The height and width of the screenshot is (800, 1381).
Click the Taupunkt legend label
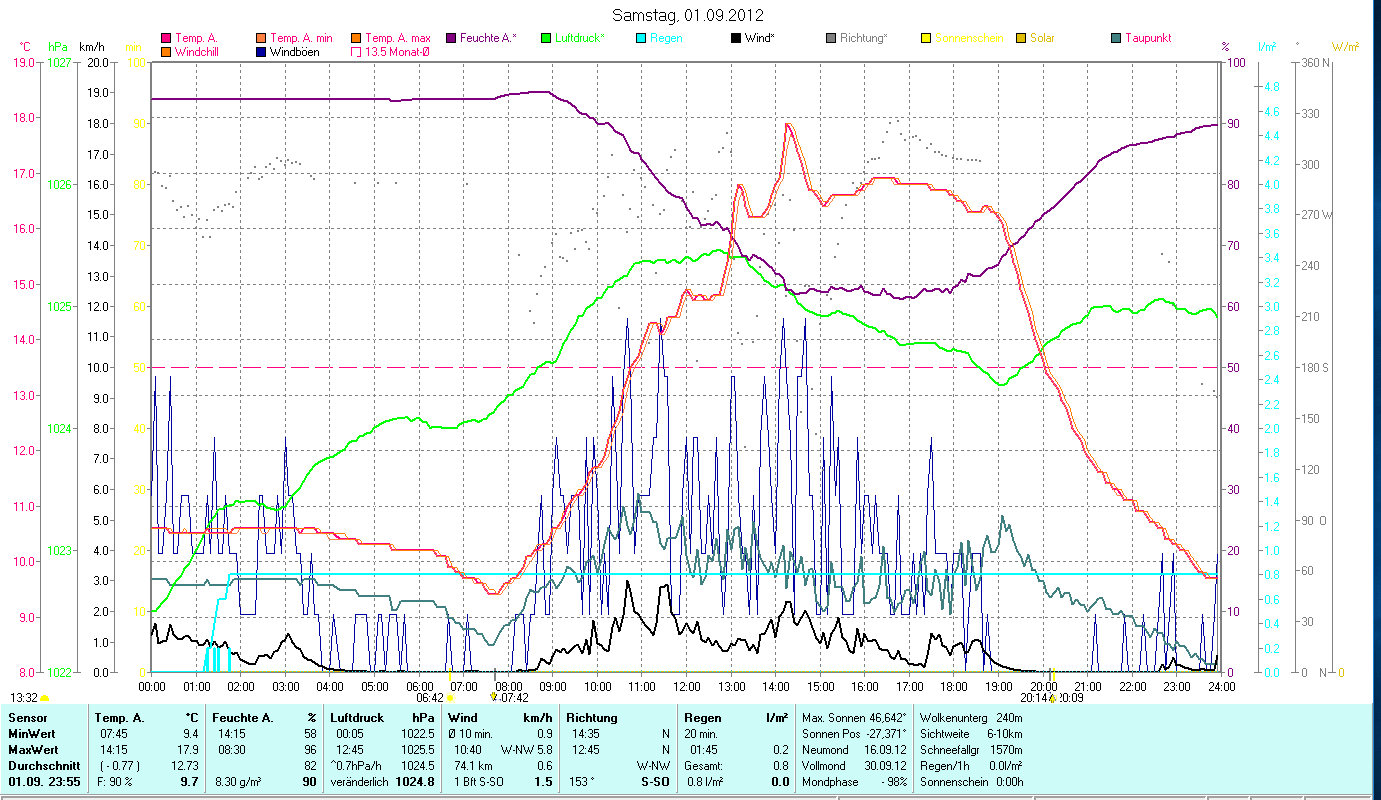(x=1148, y=38)
